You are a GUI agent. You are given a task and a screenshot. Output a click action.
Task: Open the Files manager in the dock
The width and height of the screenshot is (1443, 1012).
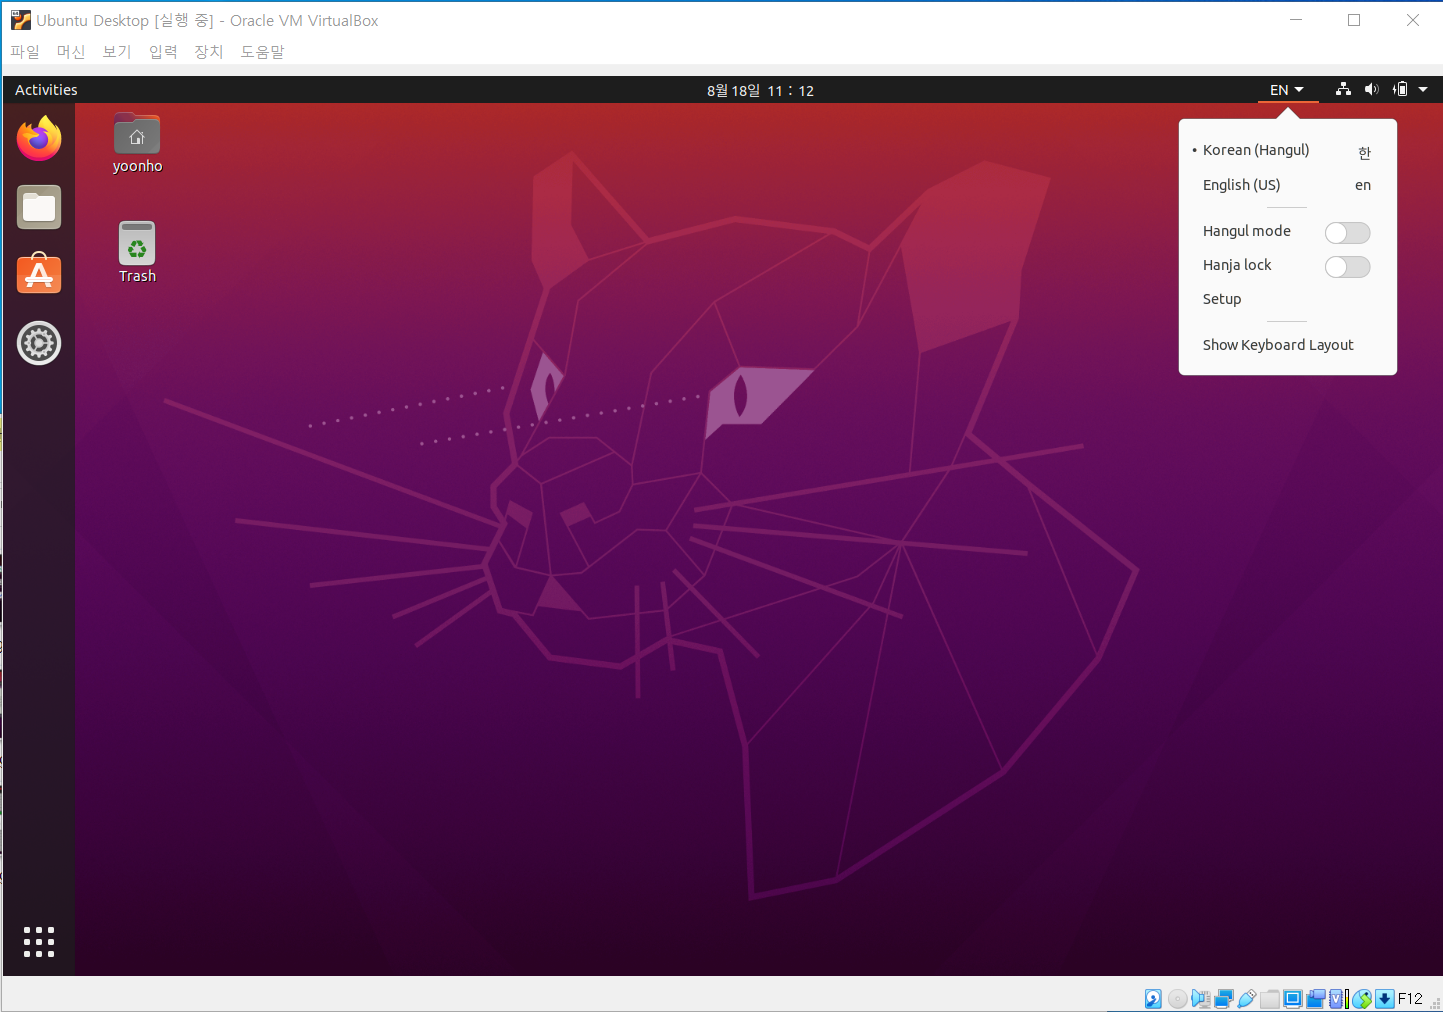point(39,207)
